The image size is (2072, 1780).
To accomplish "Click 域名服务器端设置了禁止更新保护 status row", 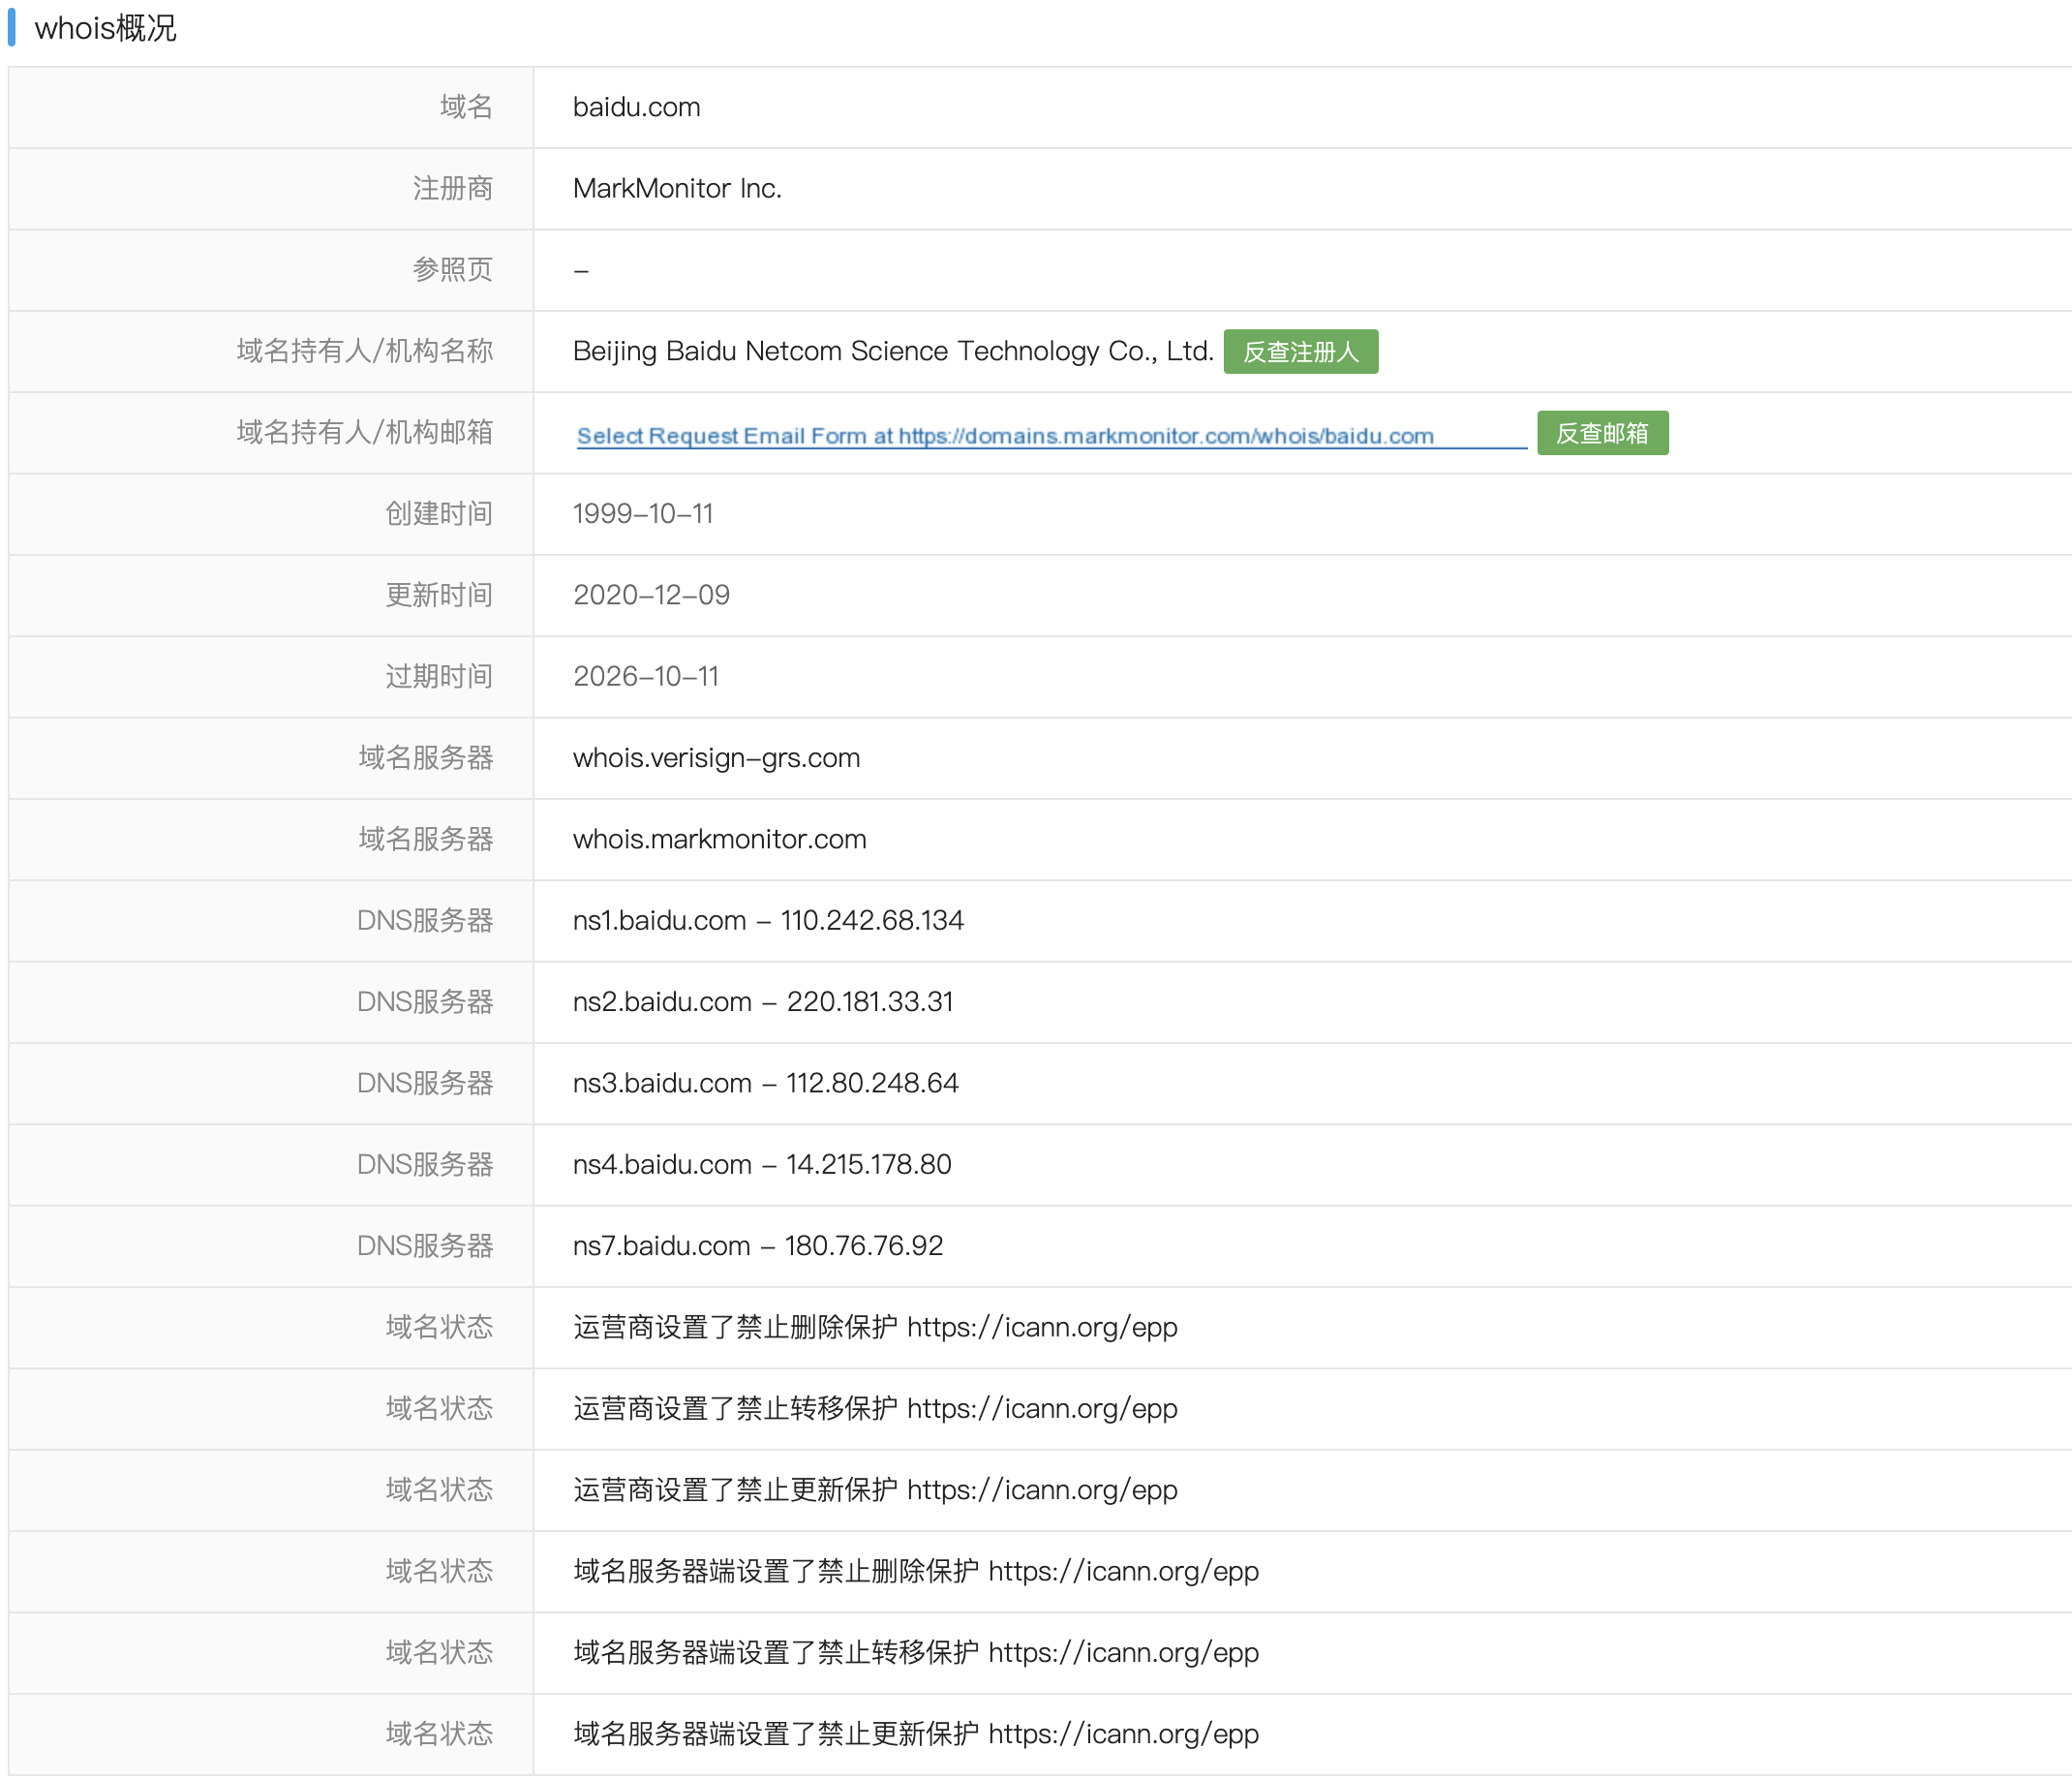I will (915, 1734).
